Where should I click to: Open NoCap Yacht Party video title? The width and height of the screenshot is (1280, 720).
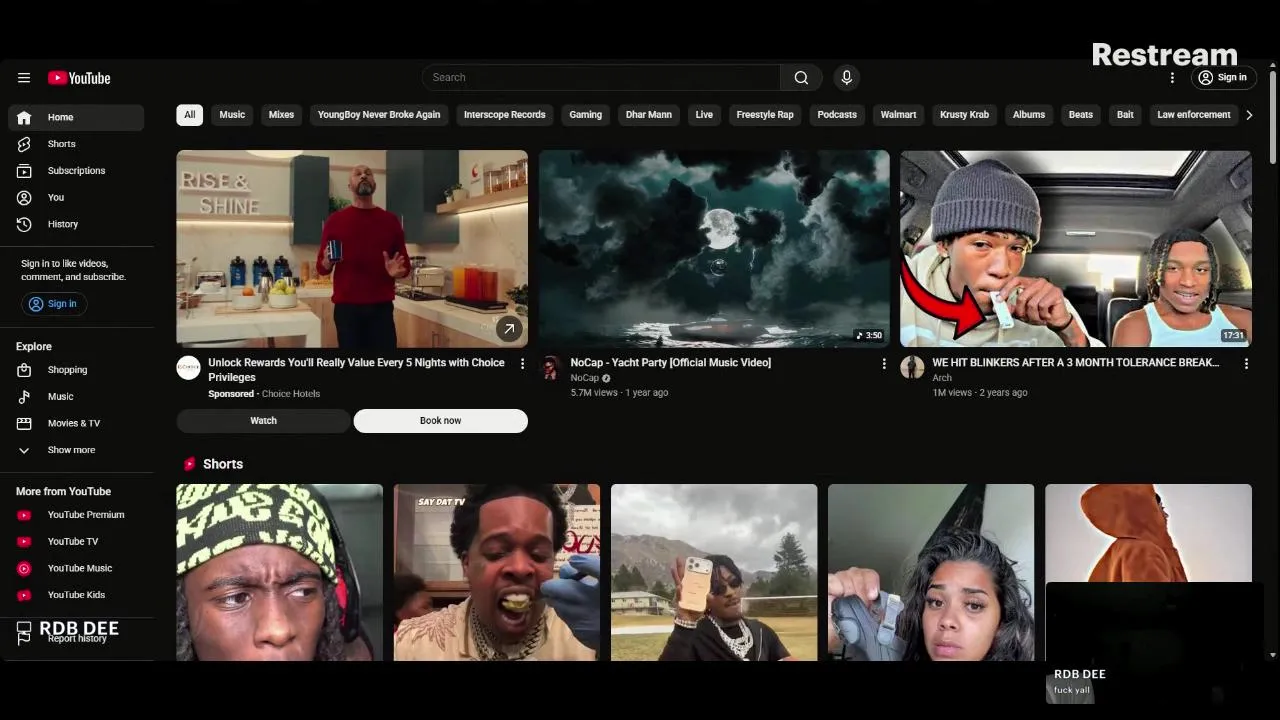coord(670,363)
